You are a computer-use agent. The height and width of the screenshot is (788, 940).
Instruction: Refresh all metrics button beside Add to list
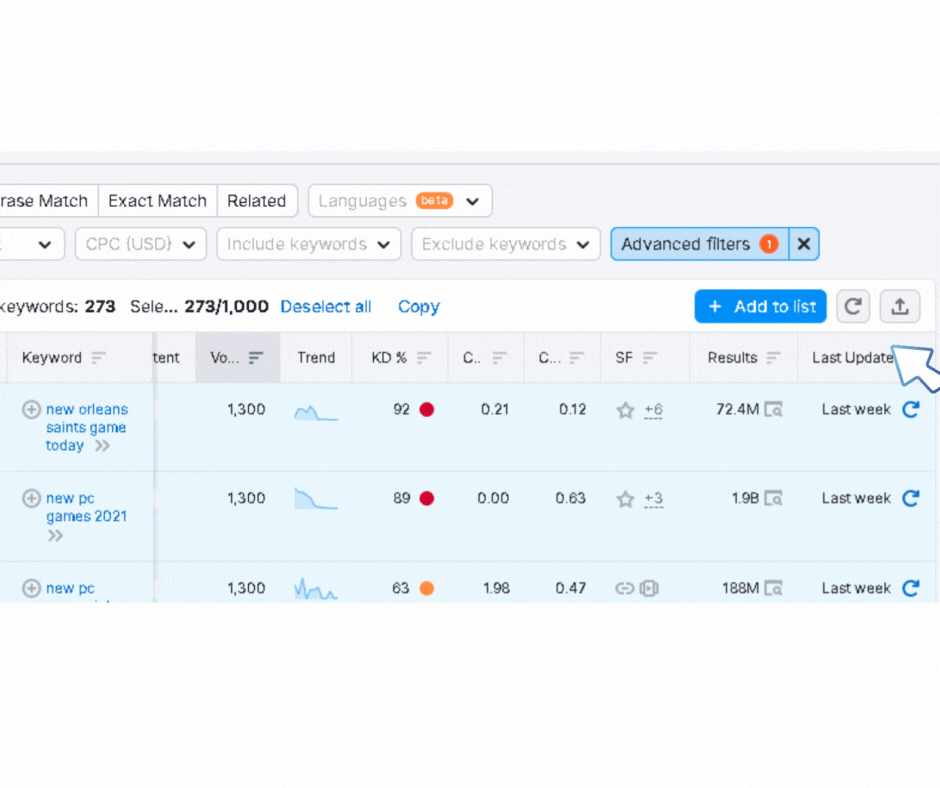pos(853,306)
